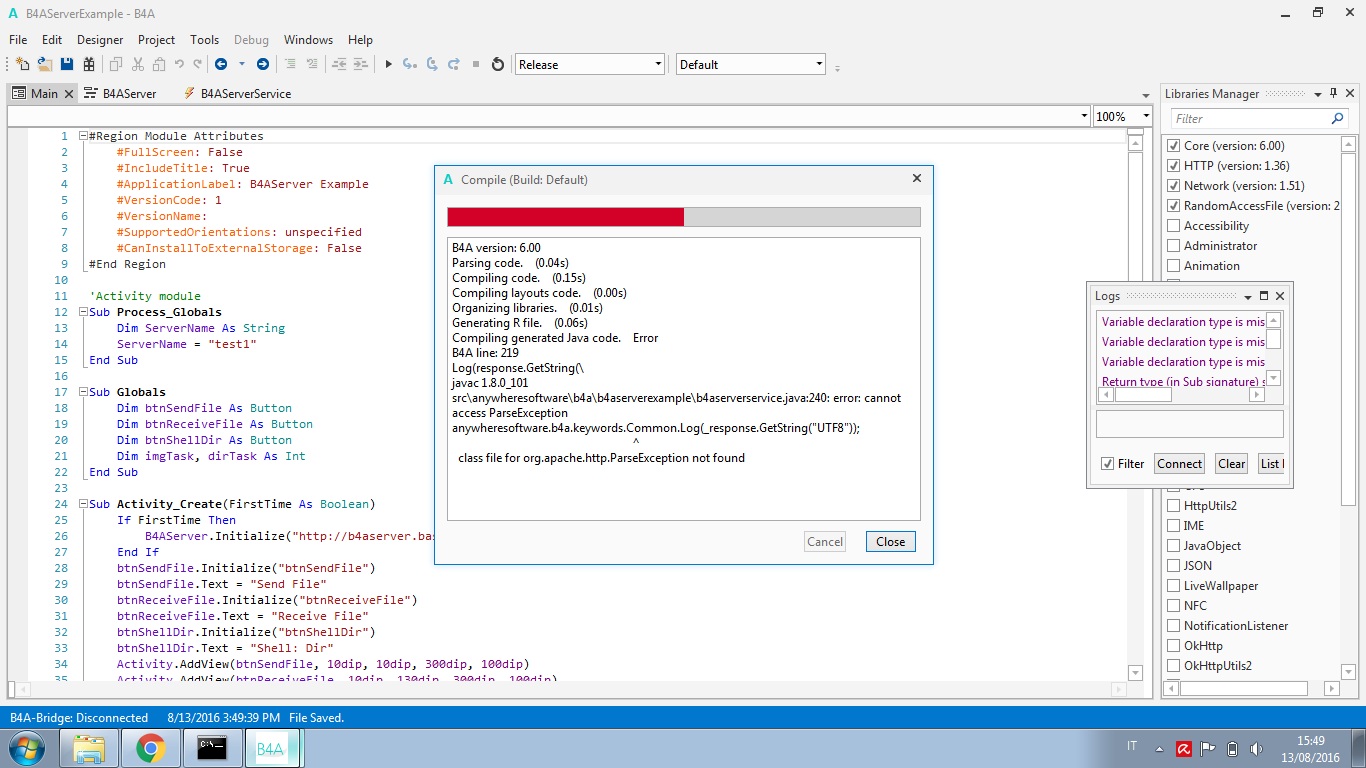Navigate forward with blue right arrow

263,64
